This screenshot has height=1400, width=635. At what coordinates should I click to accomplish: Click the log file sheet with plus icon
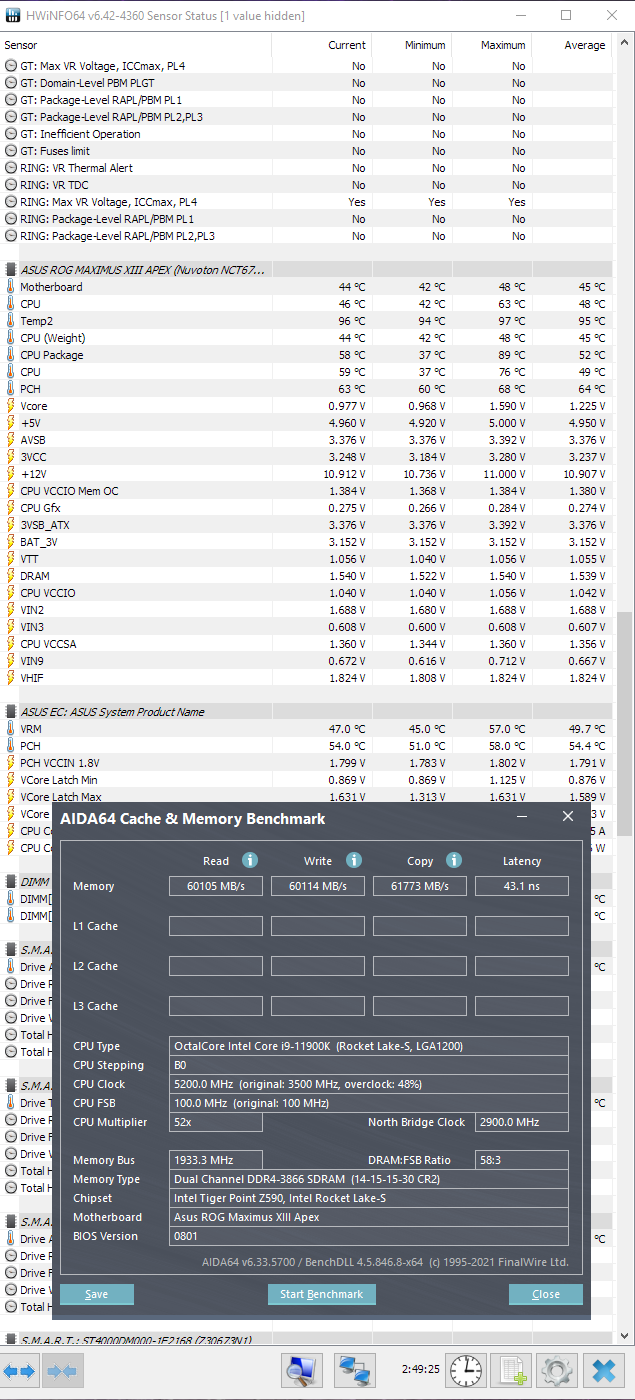click(x=513, y=1370)
